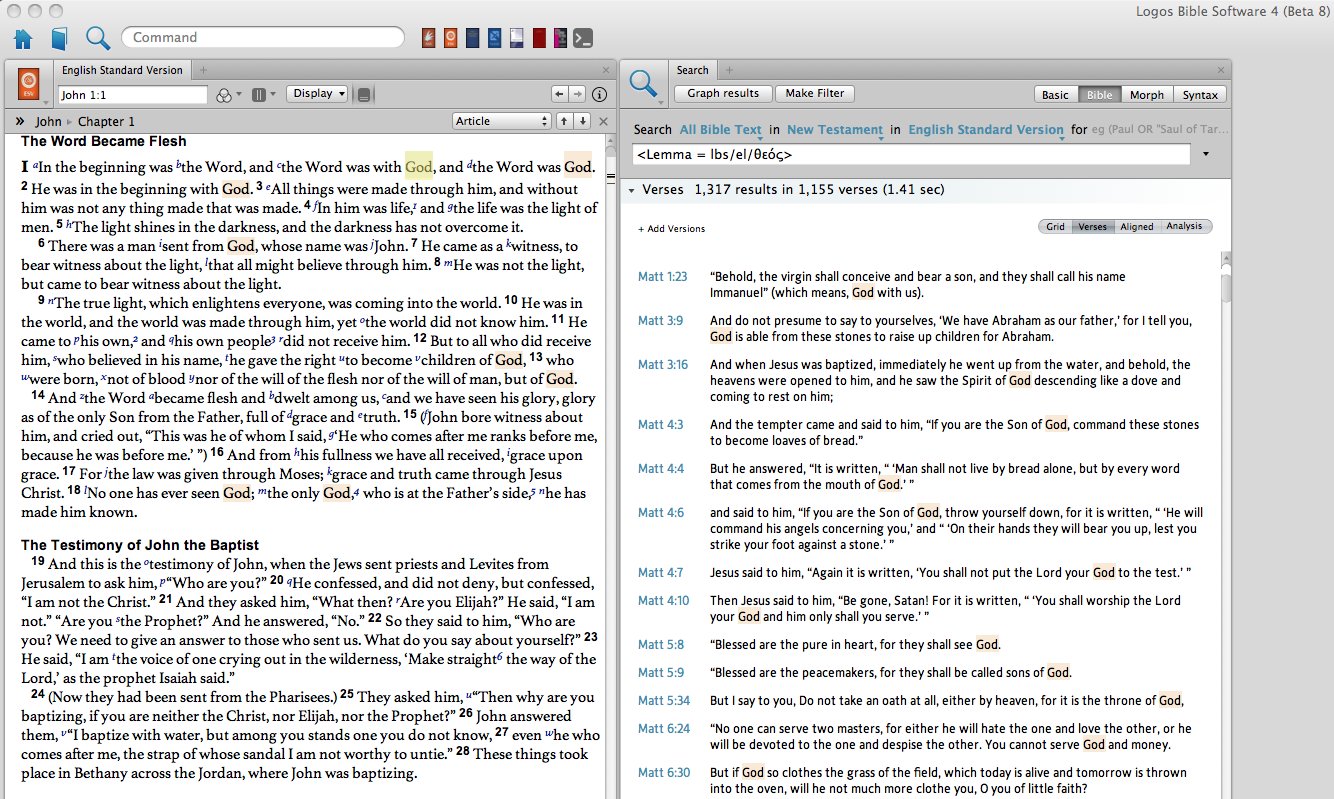
Task: Select the English Standard Version tab
Action: tap(122, 70)
